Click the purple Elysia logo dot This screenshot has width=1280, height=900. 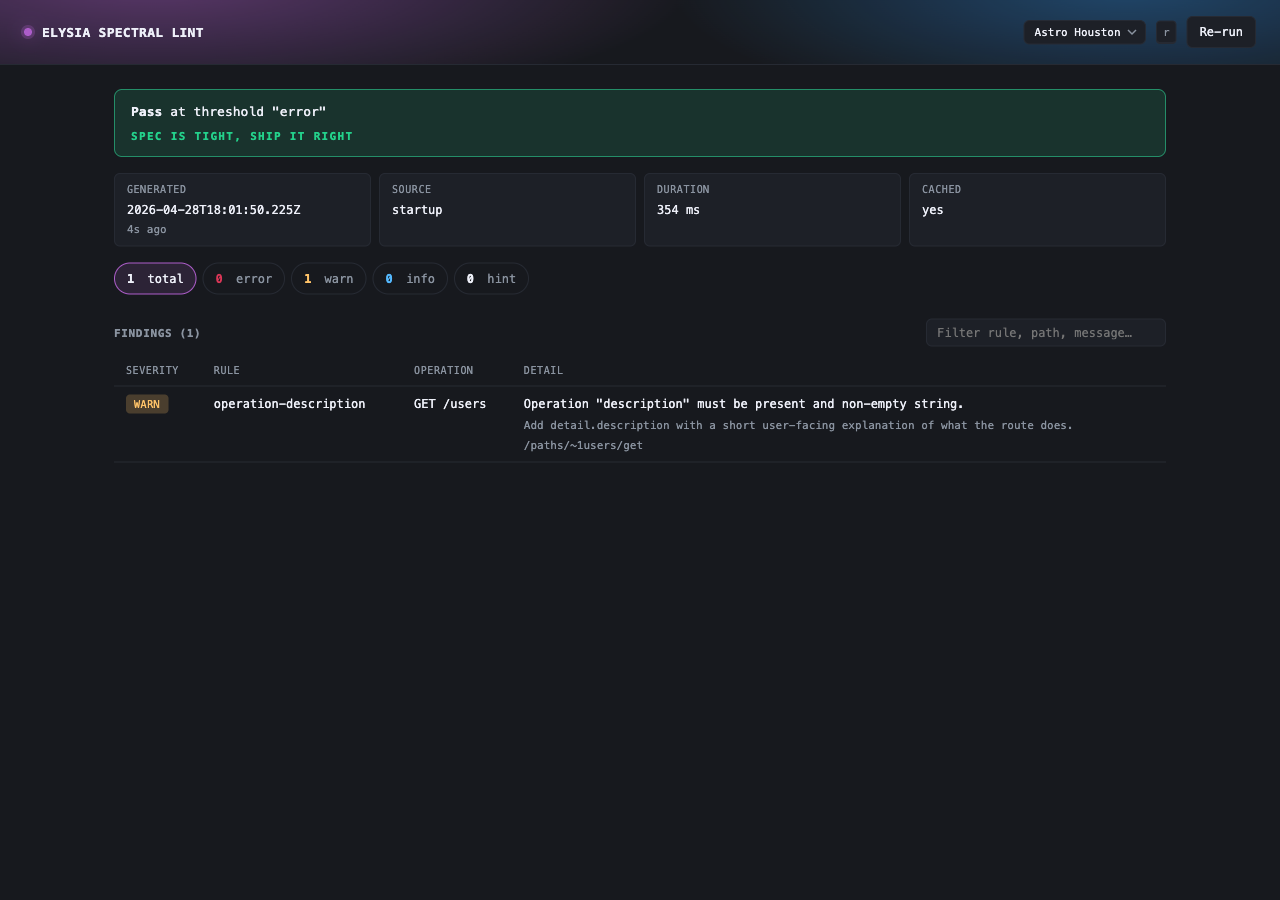(x=28, y=32)
